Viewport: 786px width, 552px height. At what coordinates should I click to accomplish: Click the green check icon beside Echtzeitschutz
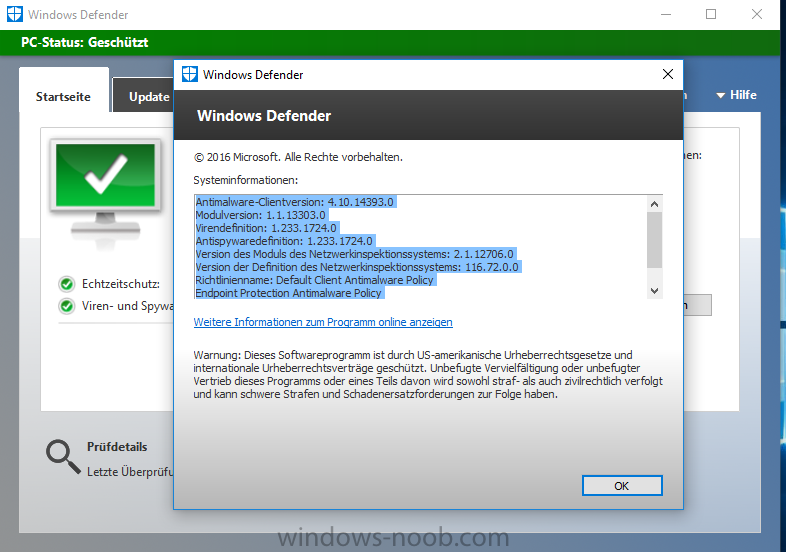pyautogui.click(x=67, y=284)
